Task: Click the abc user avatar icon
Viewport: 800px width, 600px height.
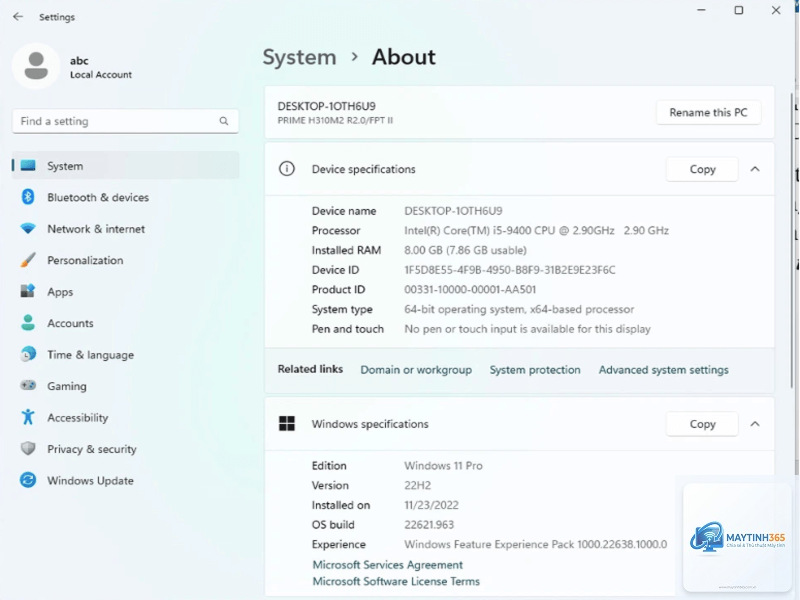Action: [36, 66]
